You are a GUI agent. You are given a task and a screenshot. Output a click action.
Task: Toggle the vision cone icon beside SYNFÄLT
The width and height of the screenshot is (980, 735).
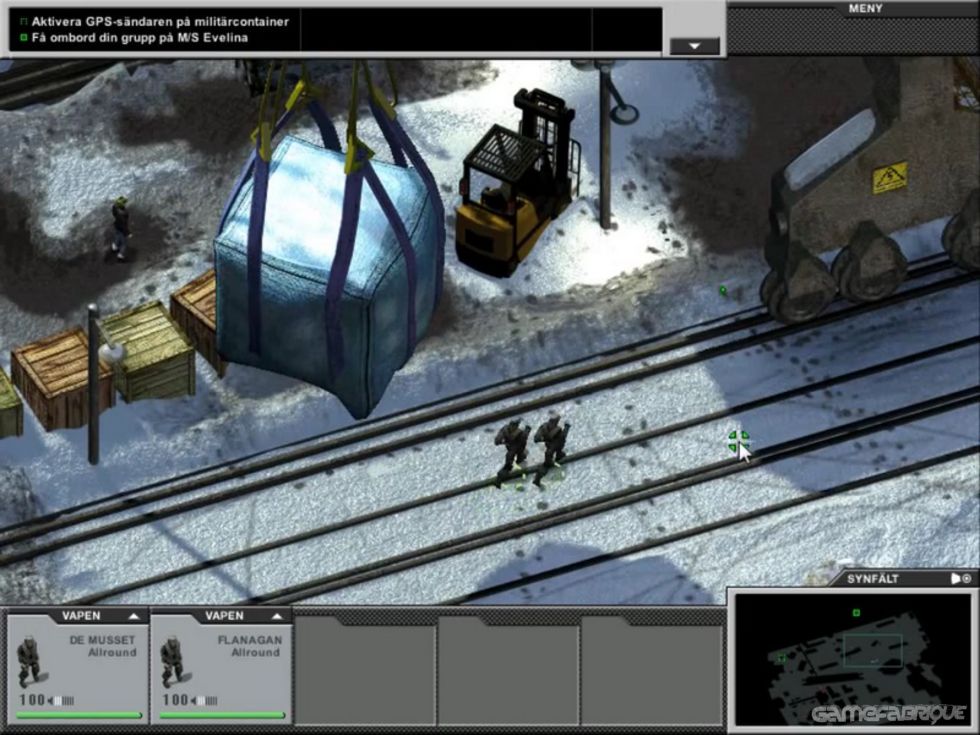click(956, 579)
